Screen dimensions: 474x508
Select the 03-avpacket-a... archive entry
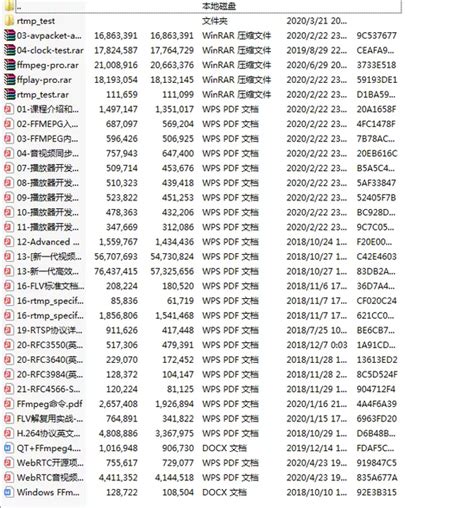tap(49, 36)
